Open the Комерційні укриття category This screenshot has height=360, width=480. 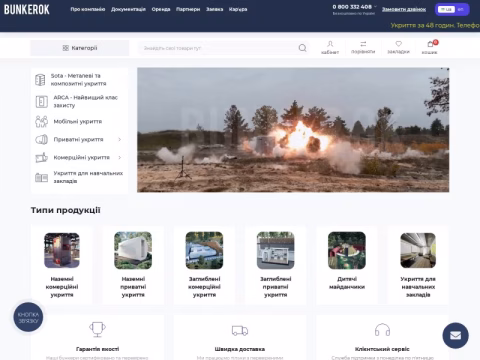coord(81,157)
